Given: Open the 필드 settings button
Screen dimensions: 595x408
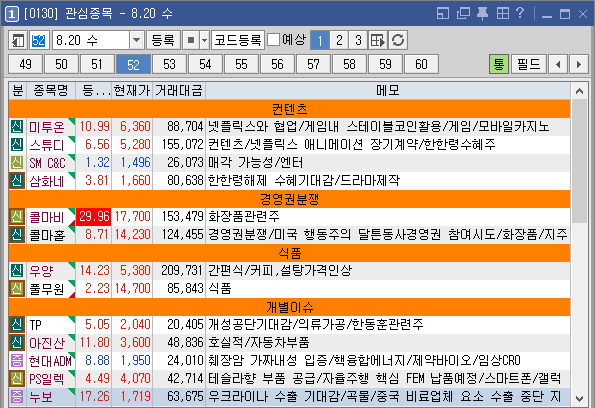Looking at the screenshot, I should pyautogui.click(x=529, y=64).
